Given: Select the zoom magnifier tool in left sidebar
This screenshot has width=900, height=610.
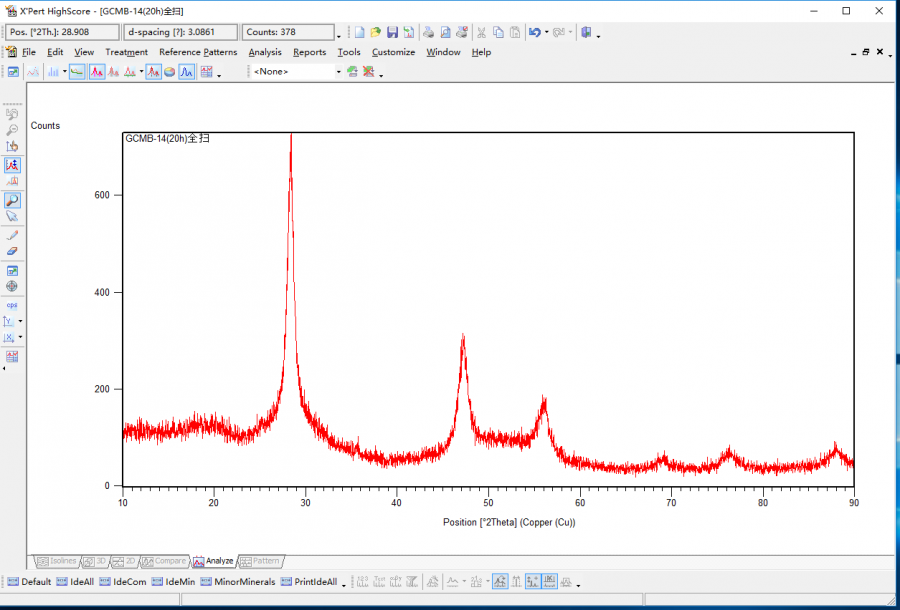Looking at the screenshot, I should (x=12, y=200).
